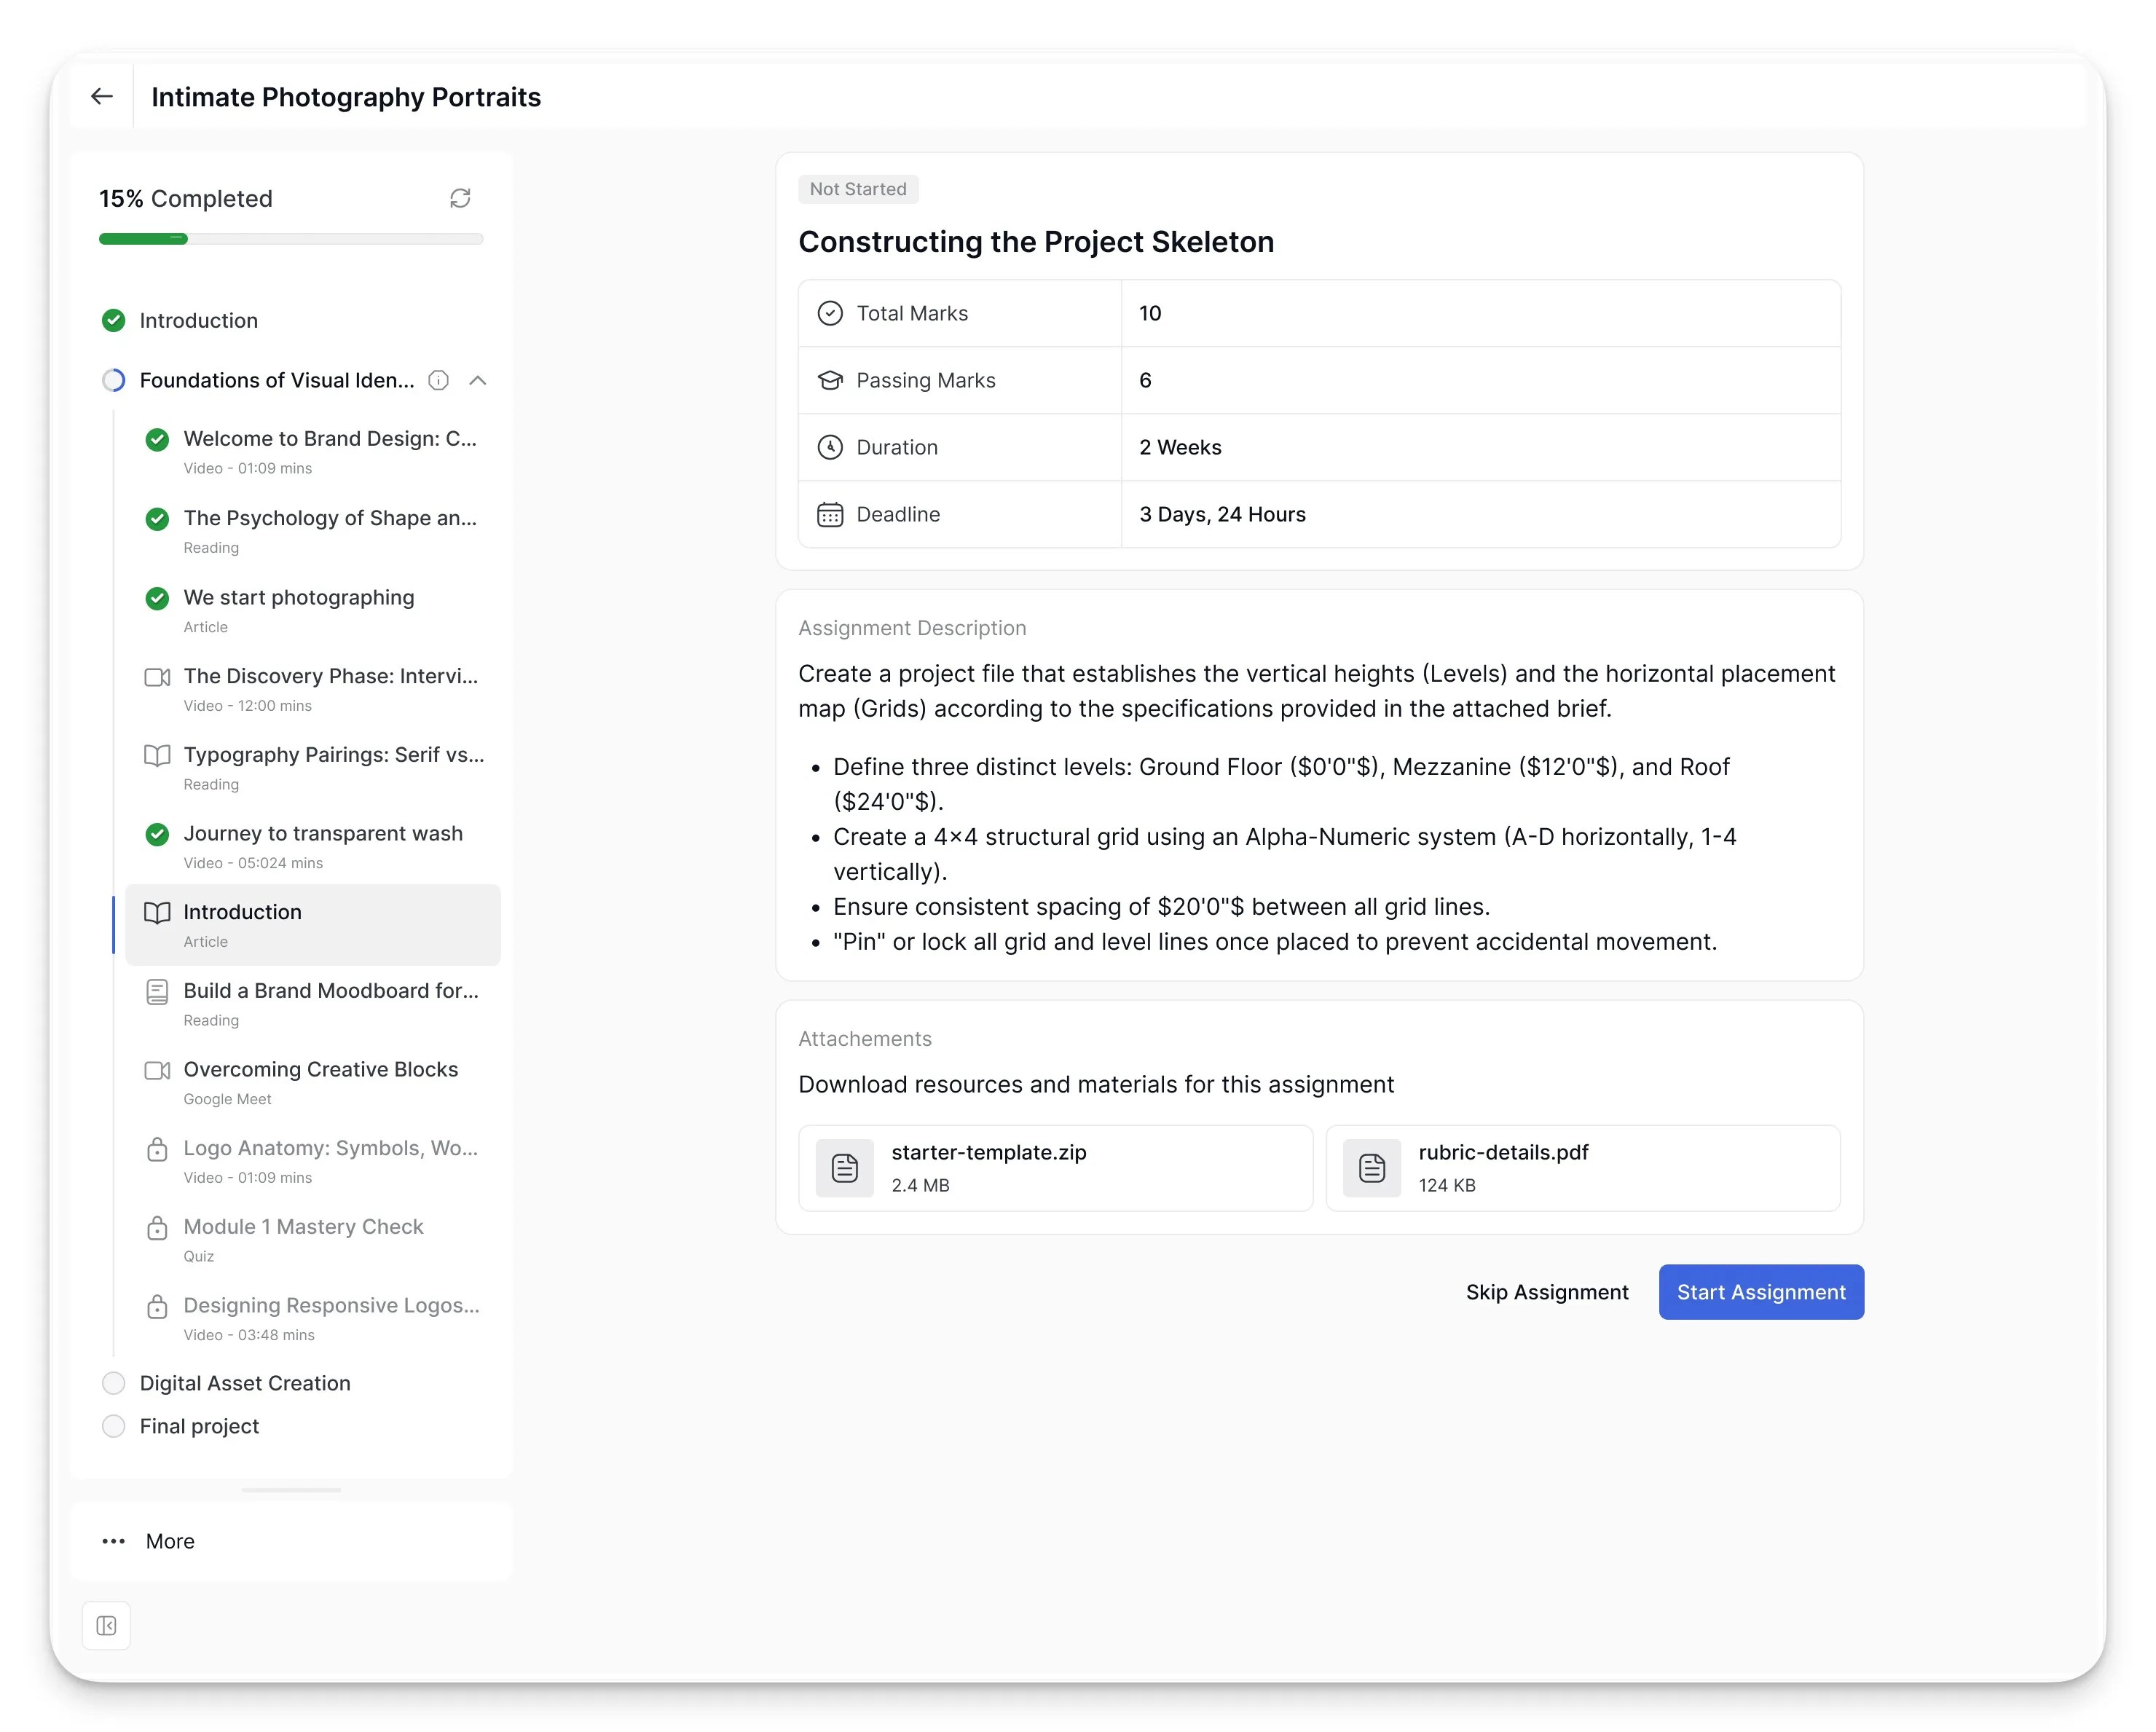Click the three-dots More icon
2156x1732 pixels.
(114, 1541)
